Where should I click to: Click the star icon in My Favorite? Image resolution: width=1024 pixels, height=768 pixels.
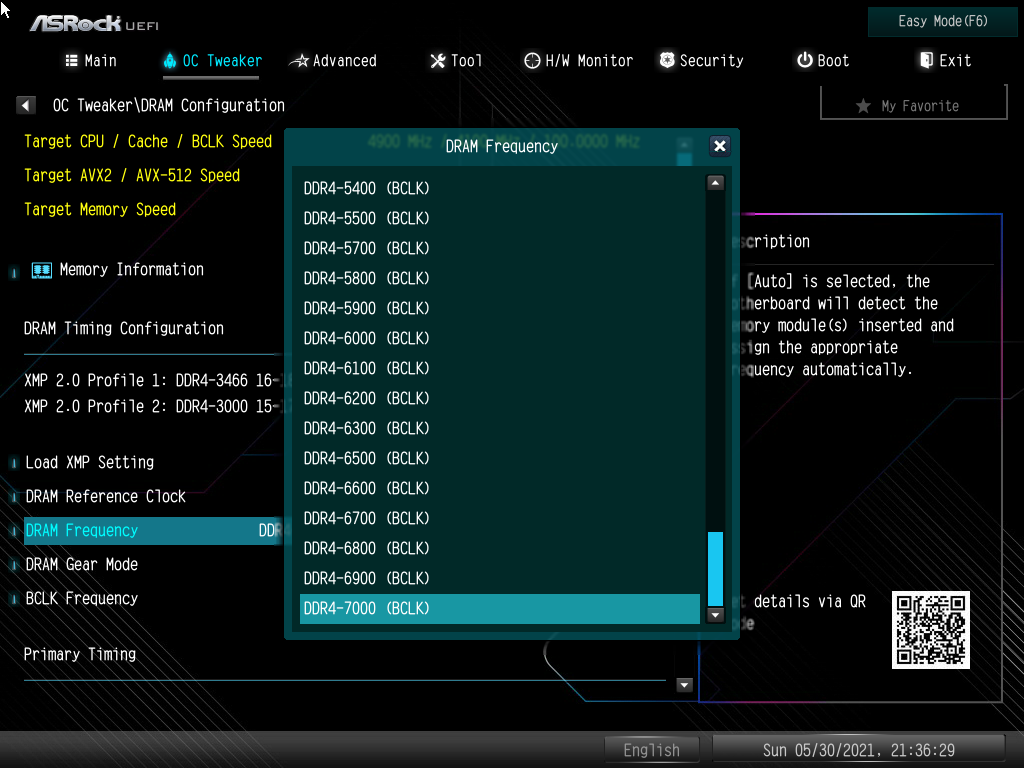pos(863,106)
